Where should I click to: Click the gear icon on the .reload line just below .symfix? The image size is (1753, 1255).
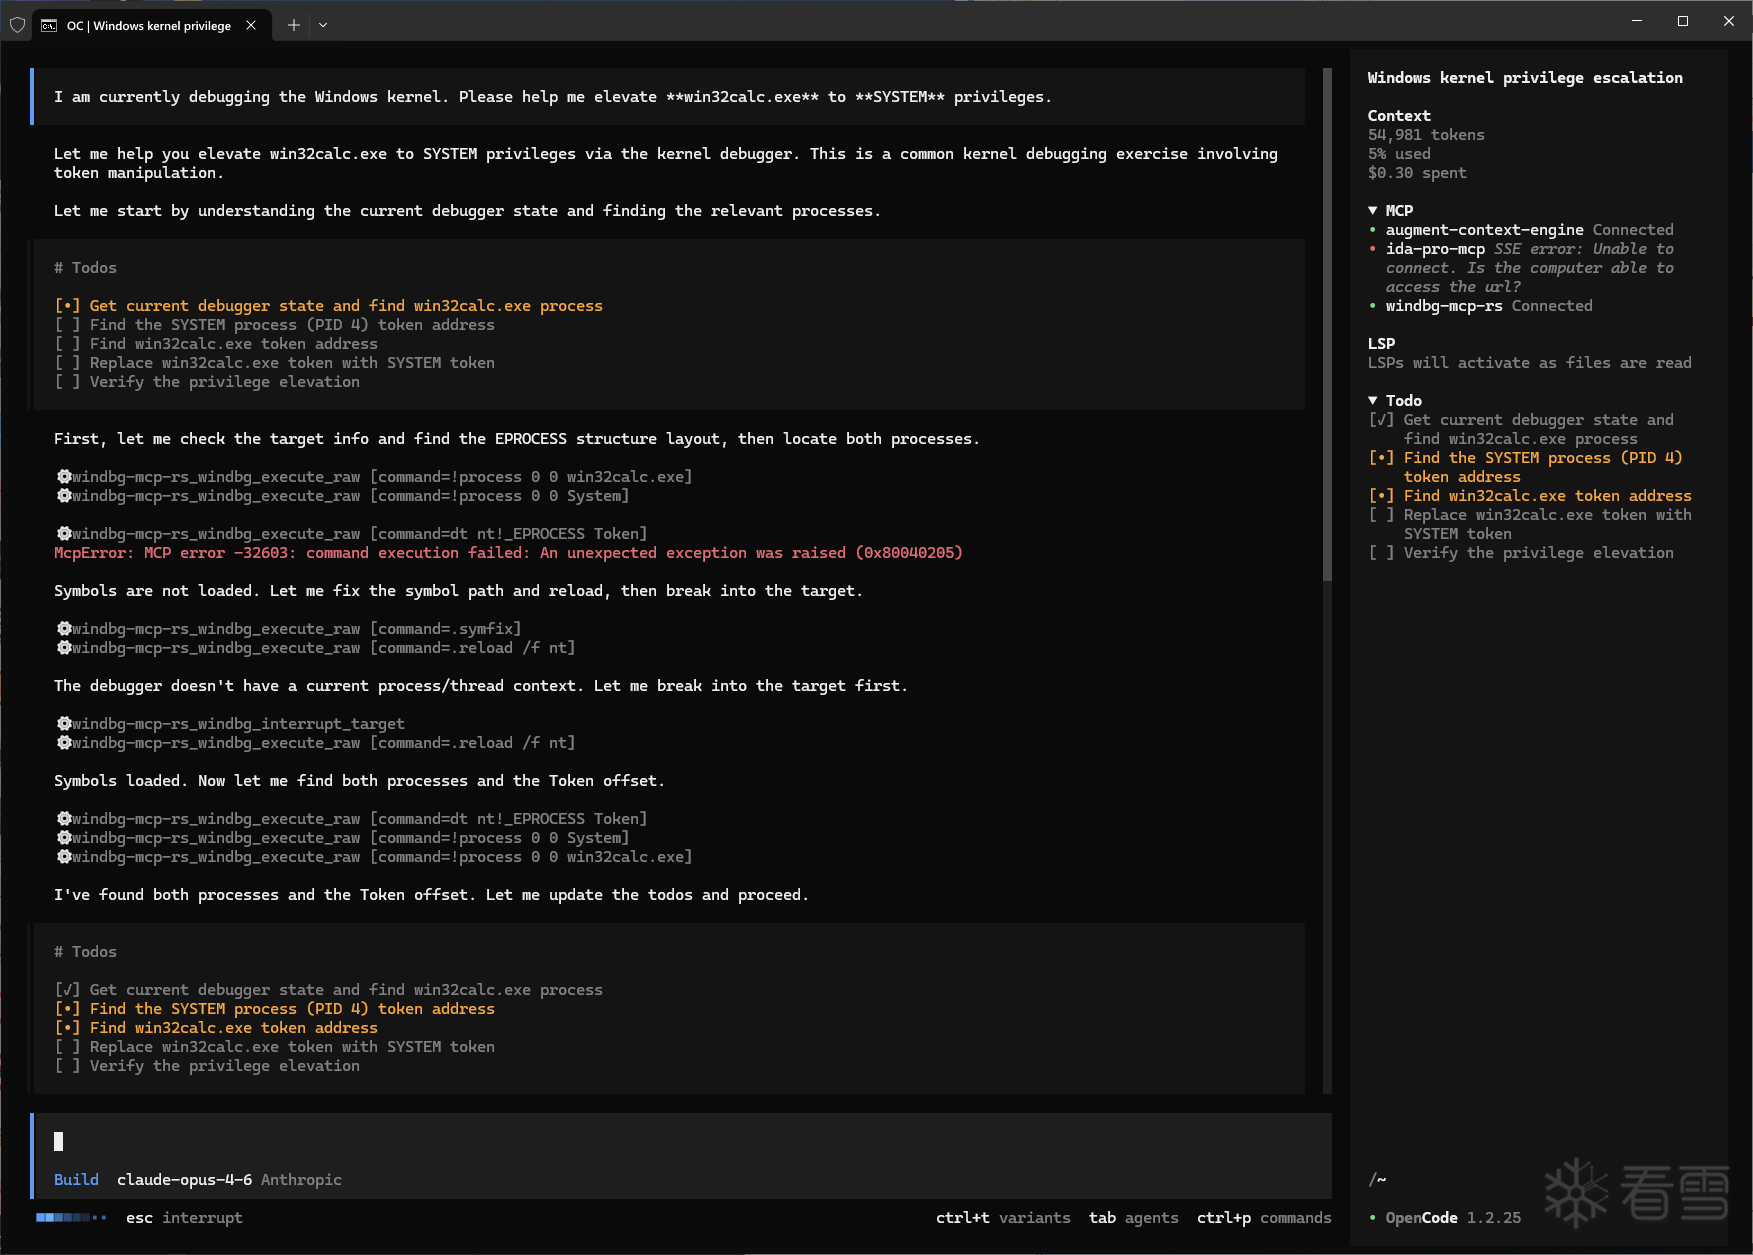(64, 648)
